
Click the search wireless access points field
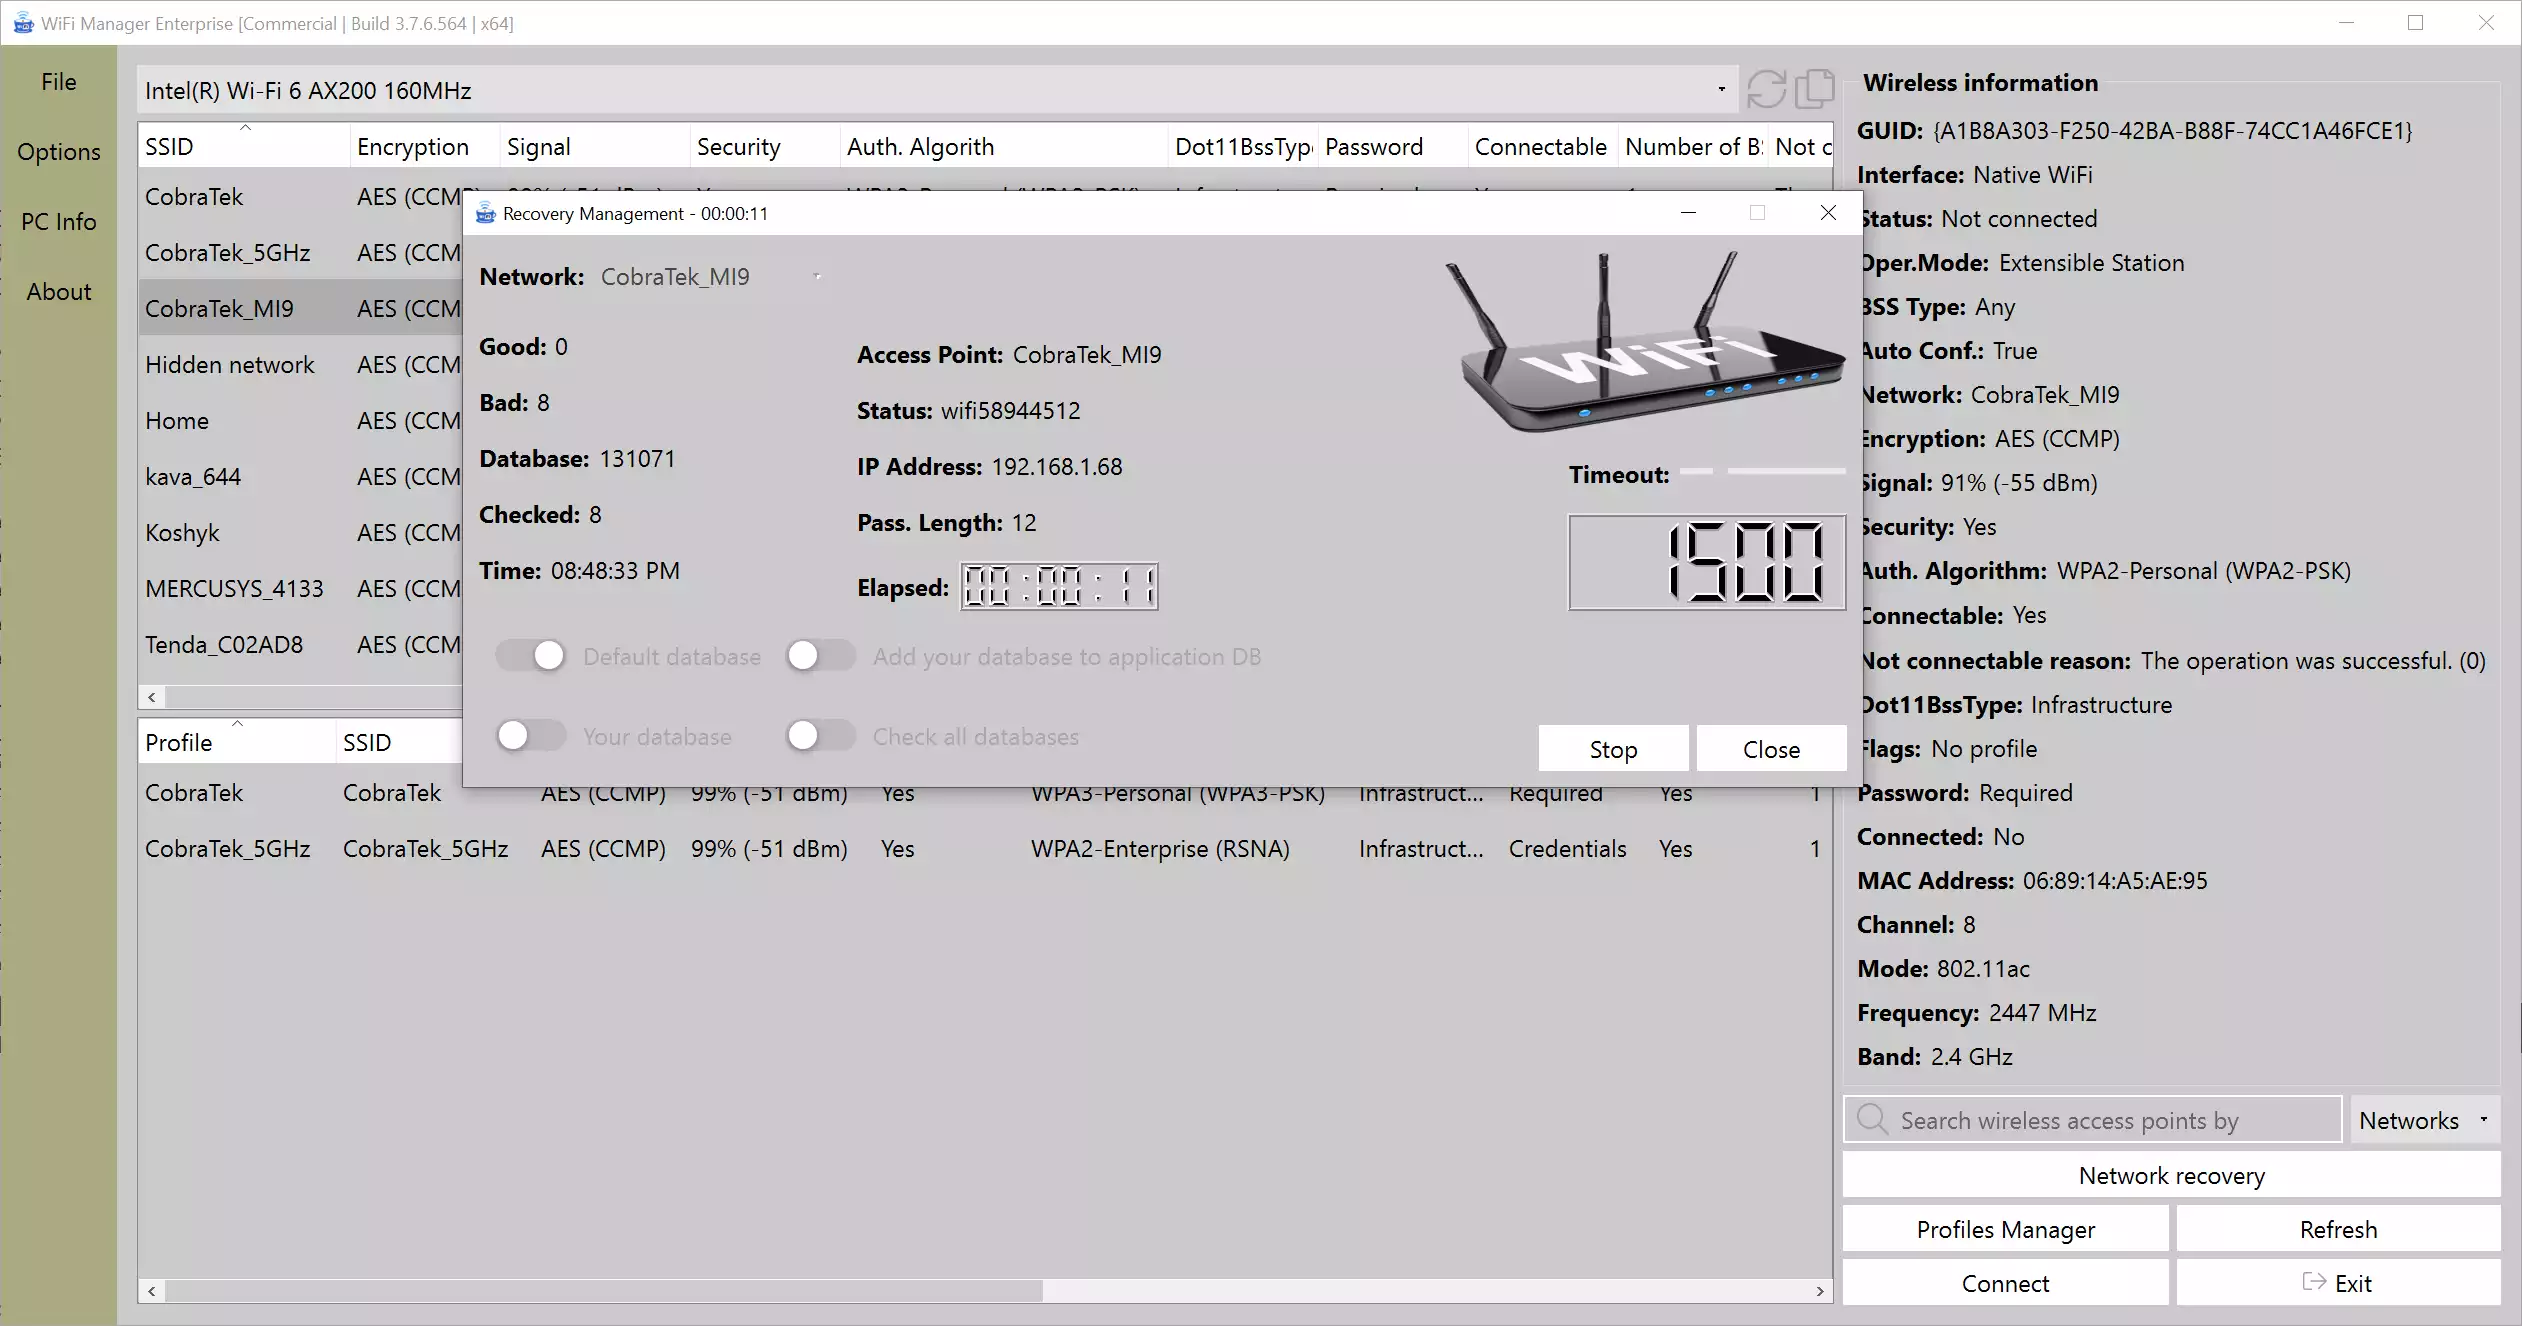[2093, 1120]
